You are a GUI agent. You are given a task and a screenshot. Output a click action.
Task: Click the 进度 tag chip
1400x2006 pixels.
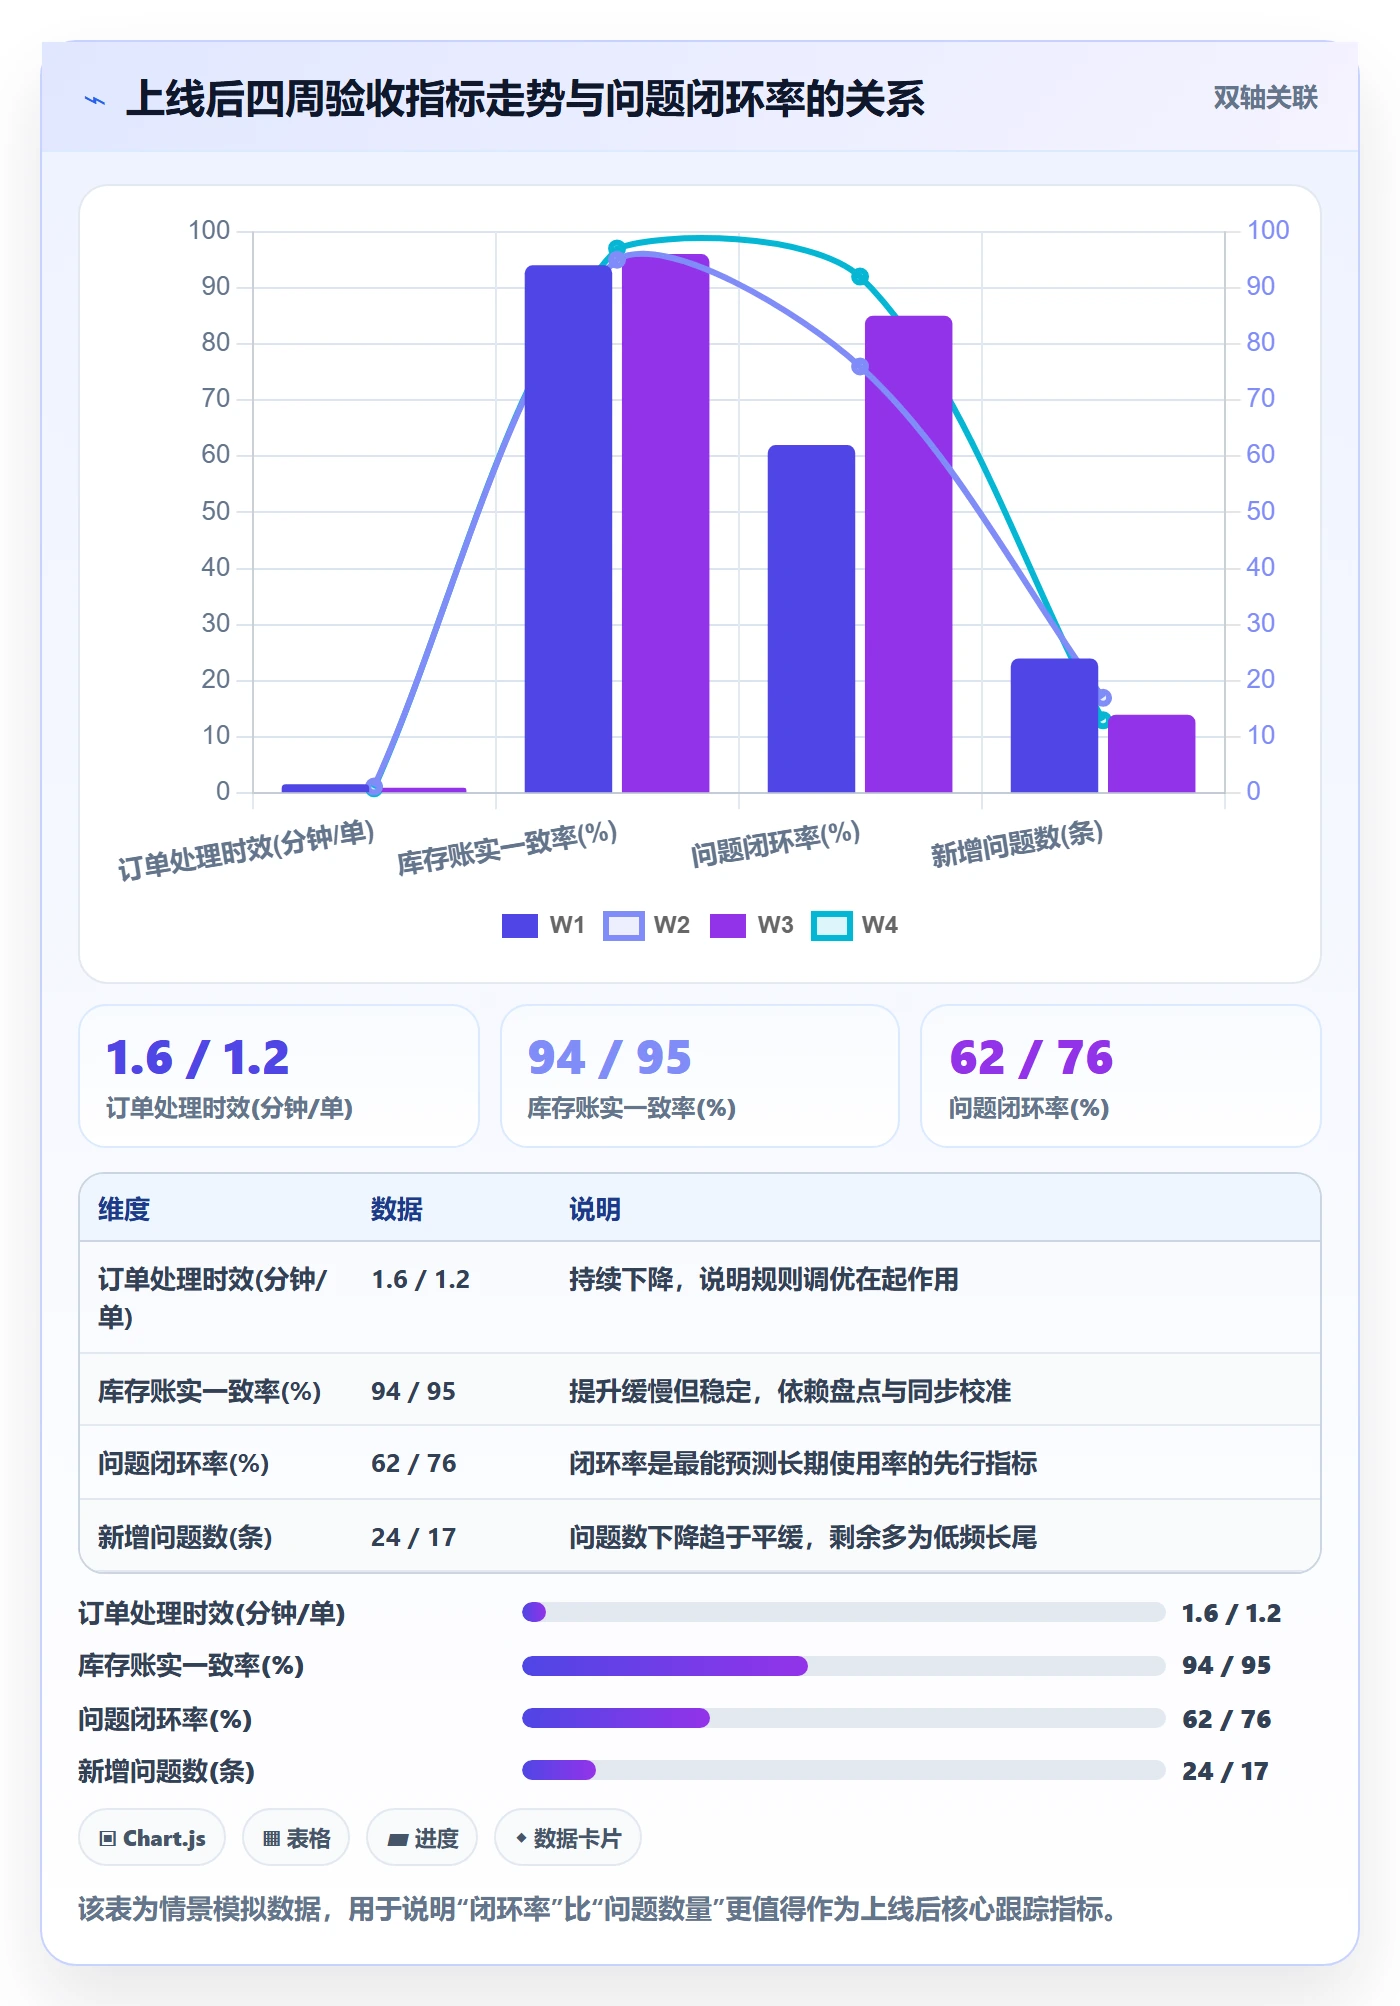pos(422,1838)
